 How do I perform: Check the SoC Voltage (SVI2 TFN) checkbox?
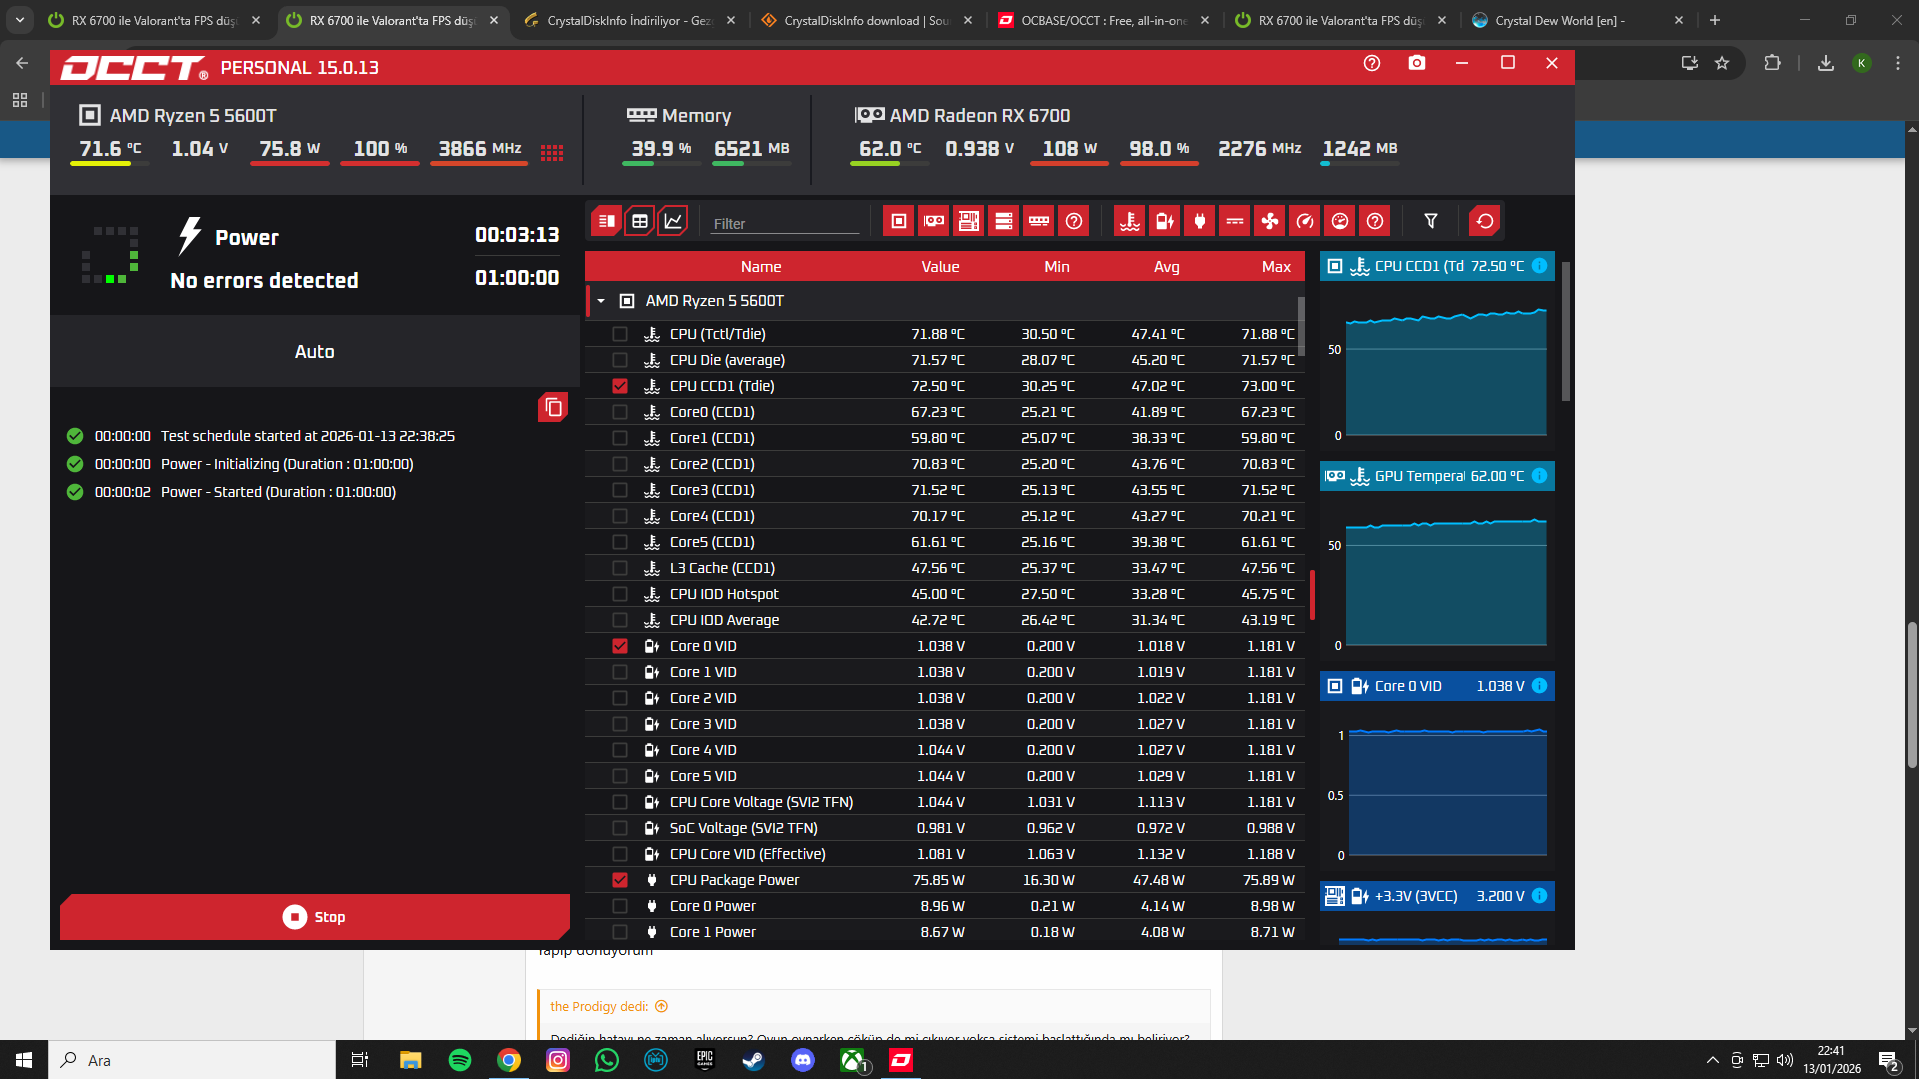pyautogui.click(x=620, y=828)
